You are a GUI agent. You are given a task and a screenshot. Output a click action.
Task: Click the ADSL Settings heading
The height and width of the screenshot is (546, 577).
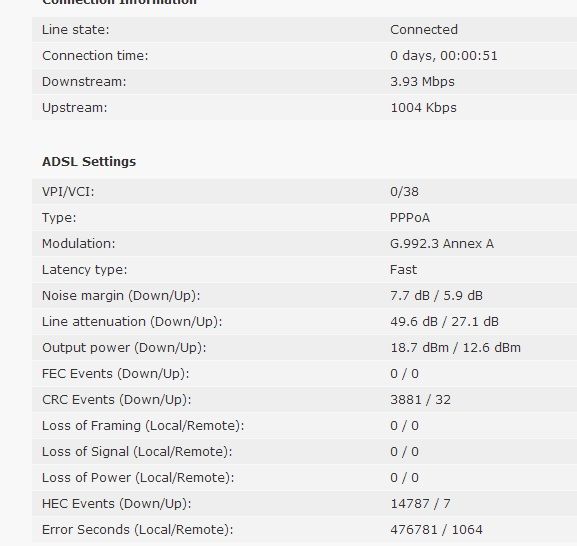[89, 162]
